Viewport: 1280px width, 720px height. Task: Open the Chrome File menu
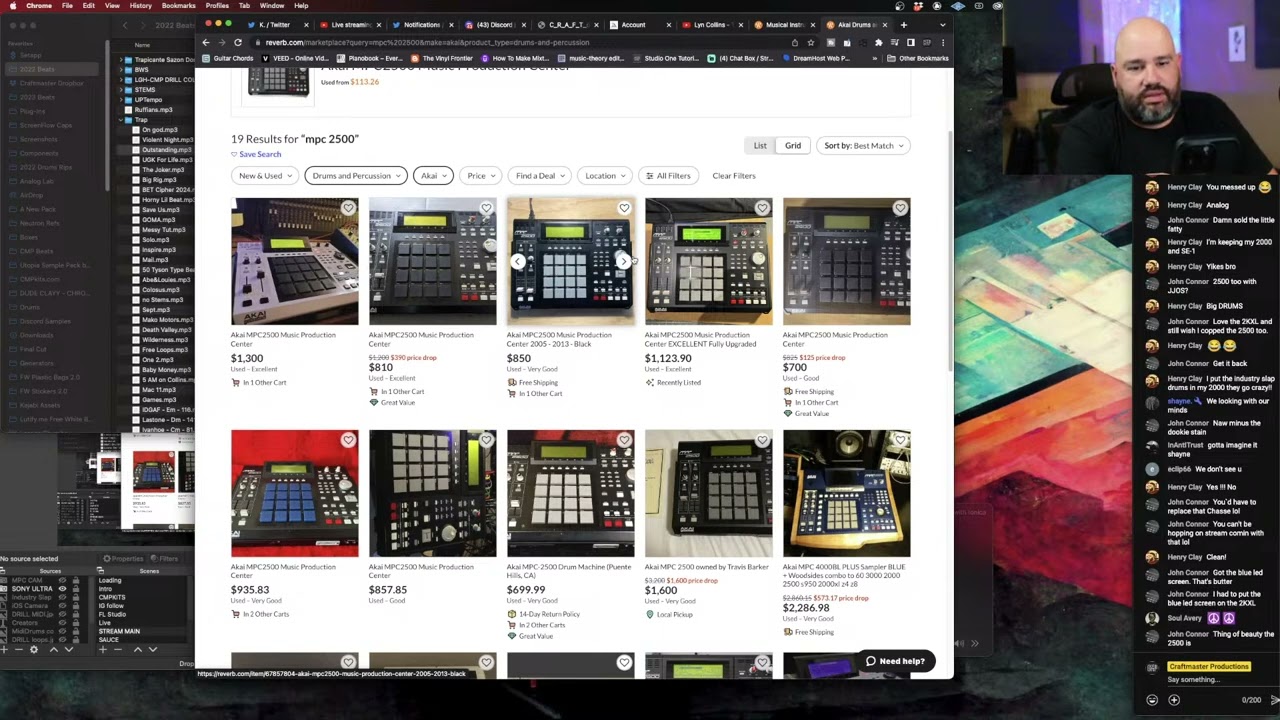[x=67, y=6]
